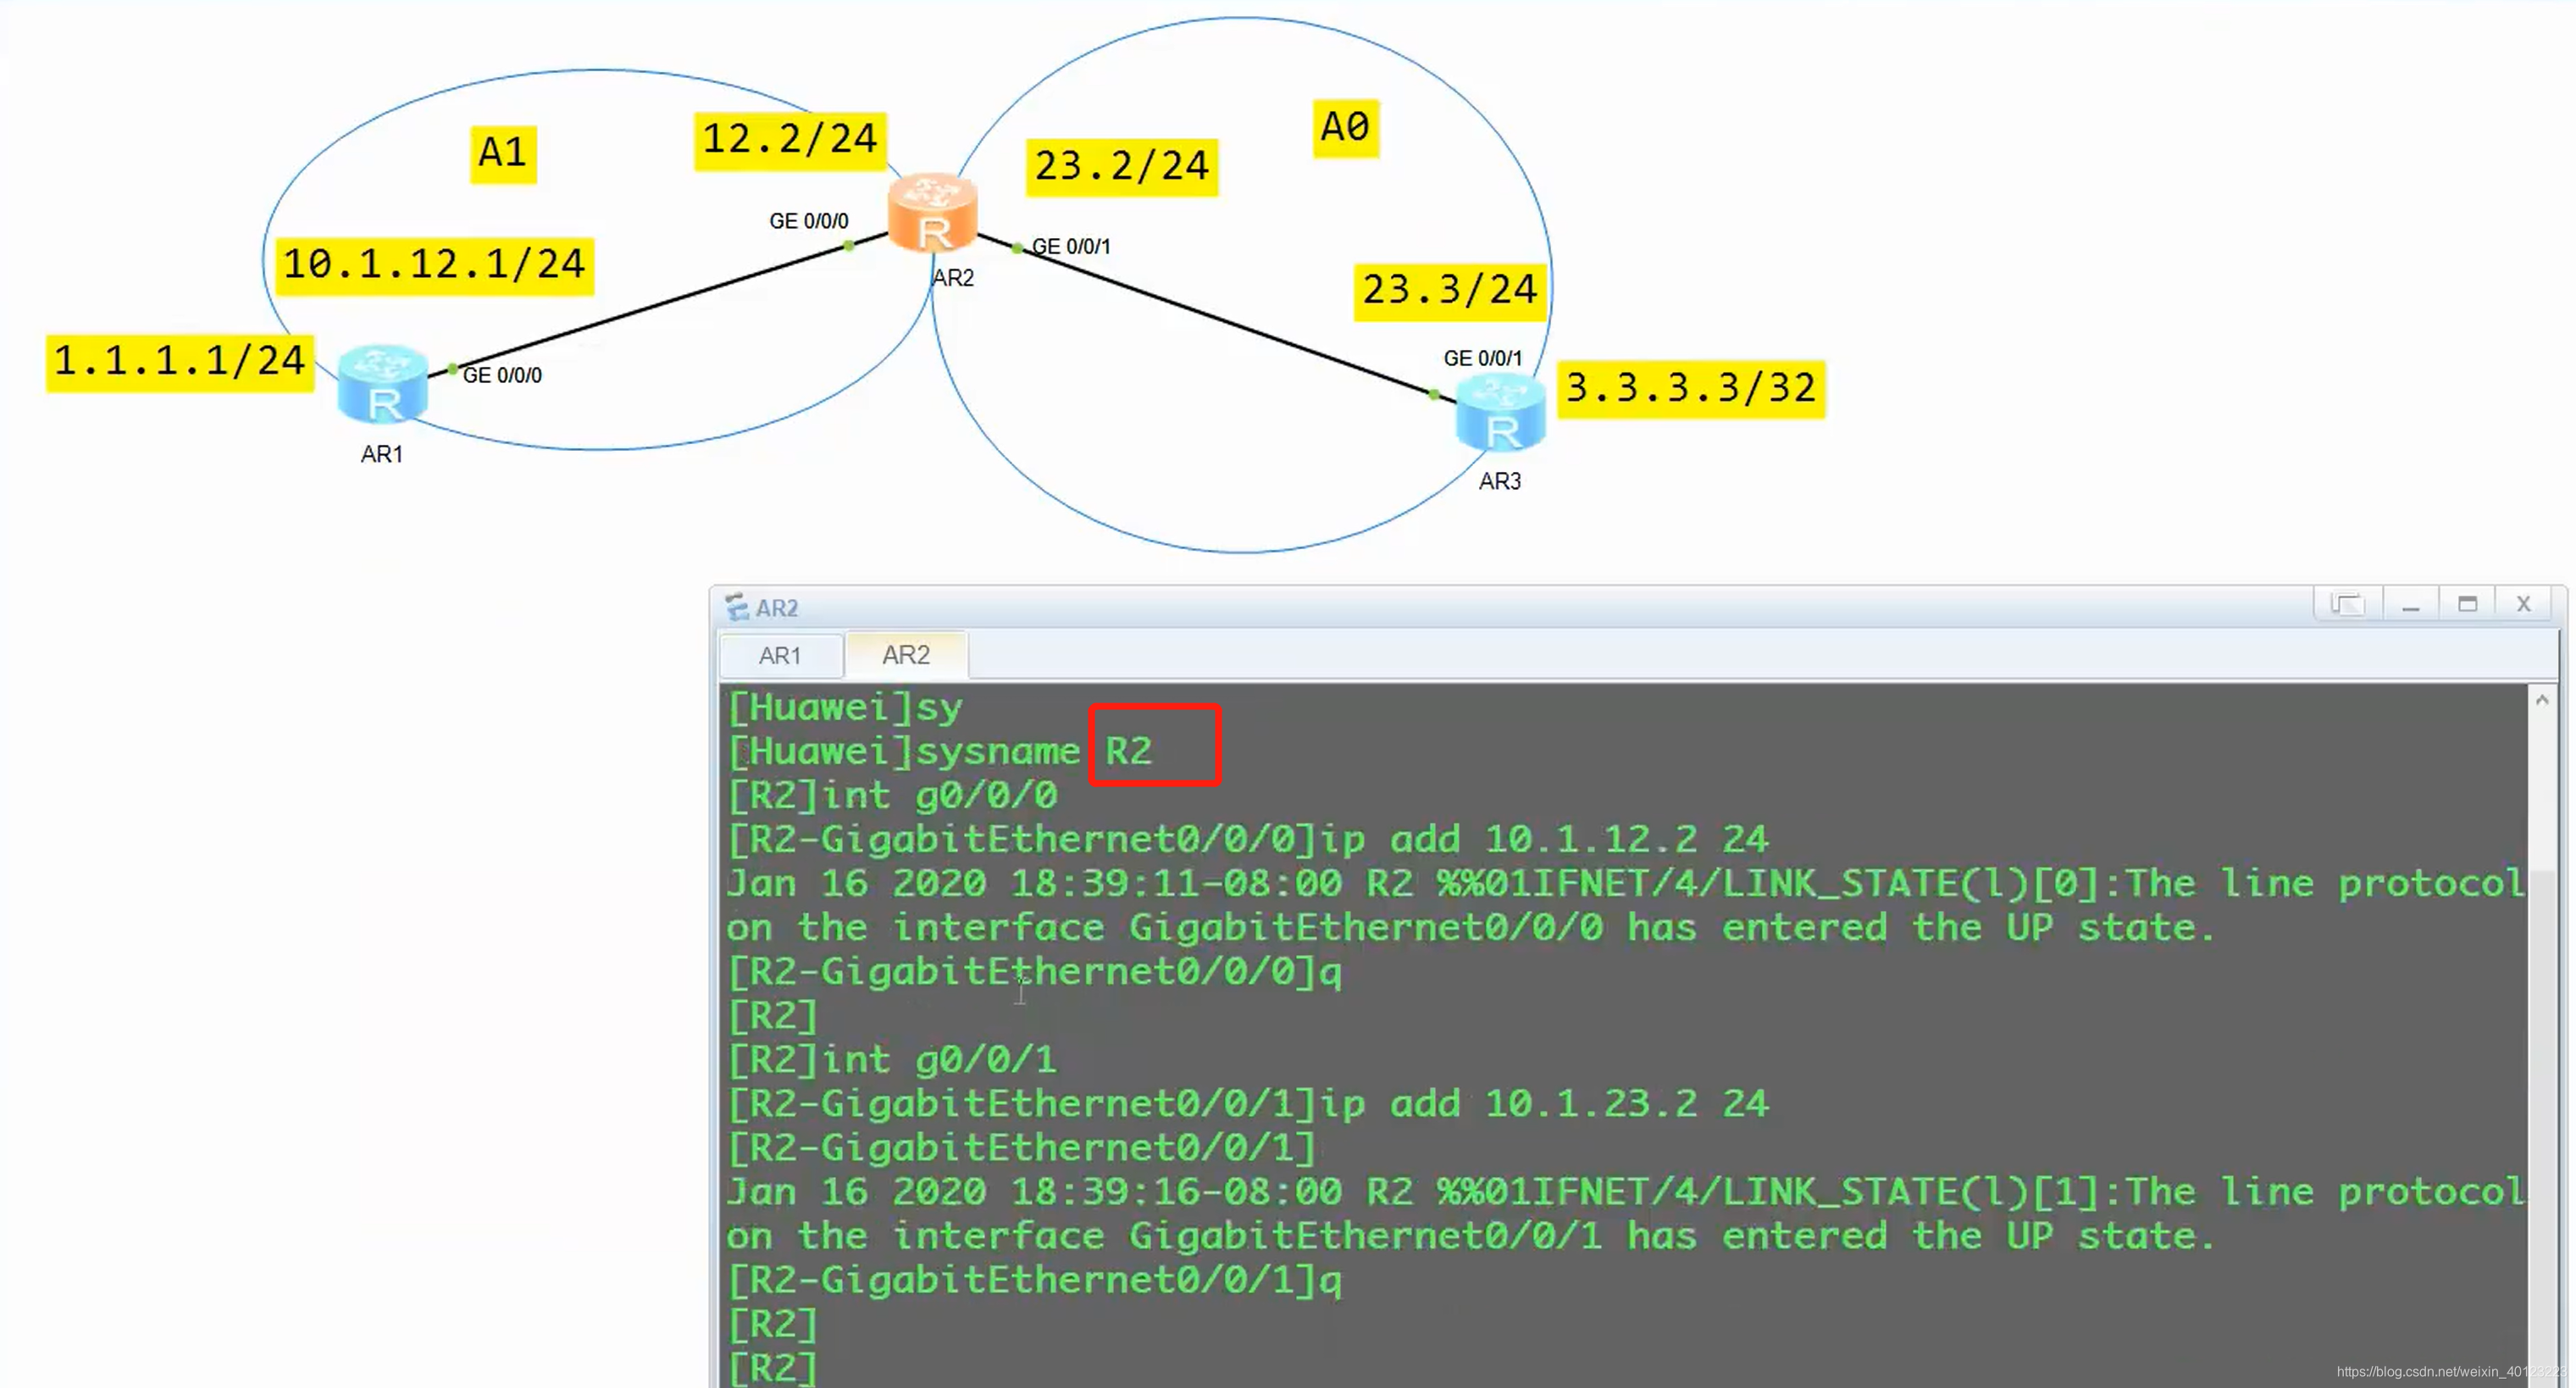Select the orange AR2 router icon
This screenshot has height=1388, width=2576.
point(932,214)
